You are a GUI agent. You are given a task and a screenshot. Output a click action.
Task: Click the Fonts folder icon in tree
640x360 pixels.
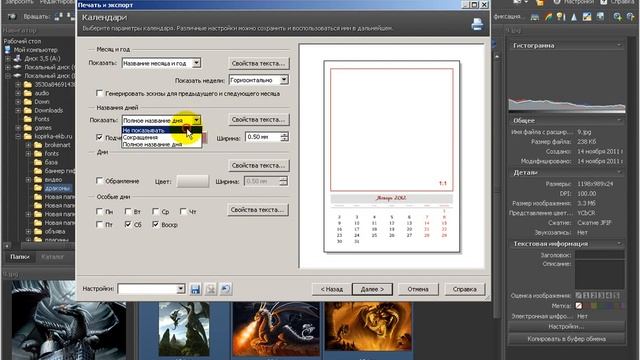pyautogui.click(x=28, y=119)
